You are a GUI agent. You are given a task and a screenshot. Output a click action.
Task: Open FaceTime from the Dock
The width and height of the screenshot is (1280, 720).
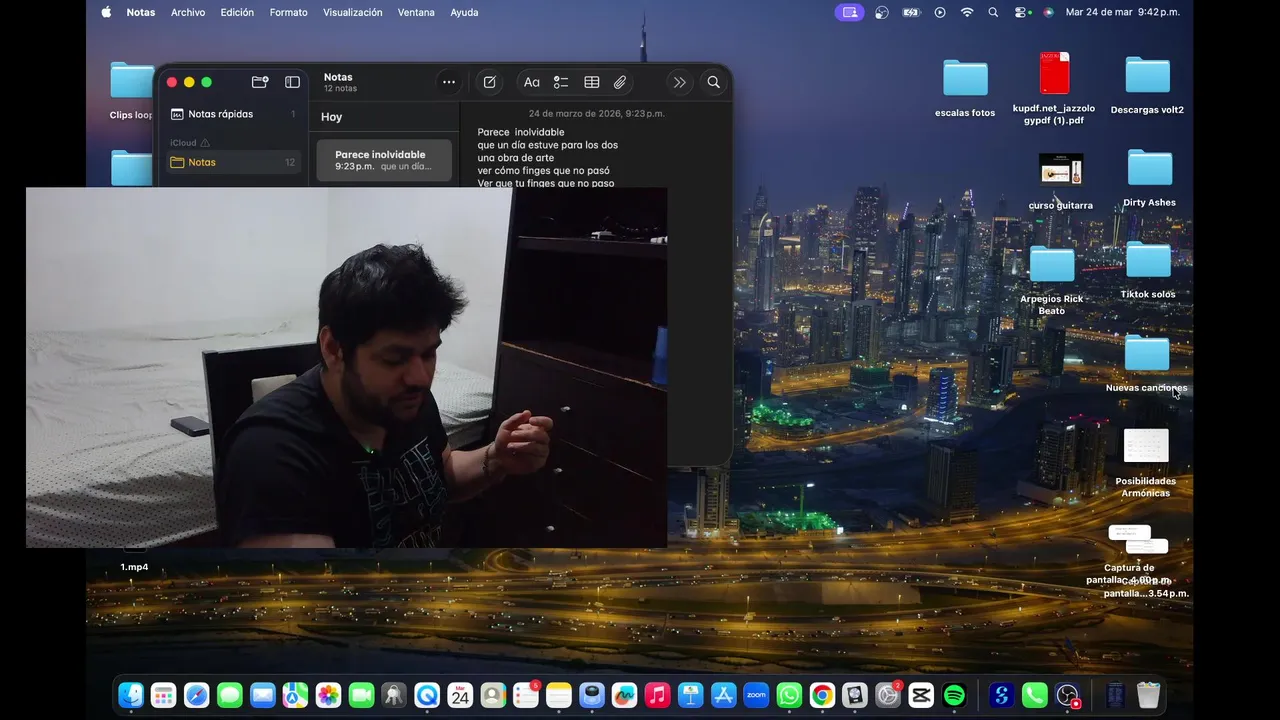pyautogui.click(x=361, y=695)
